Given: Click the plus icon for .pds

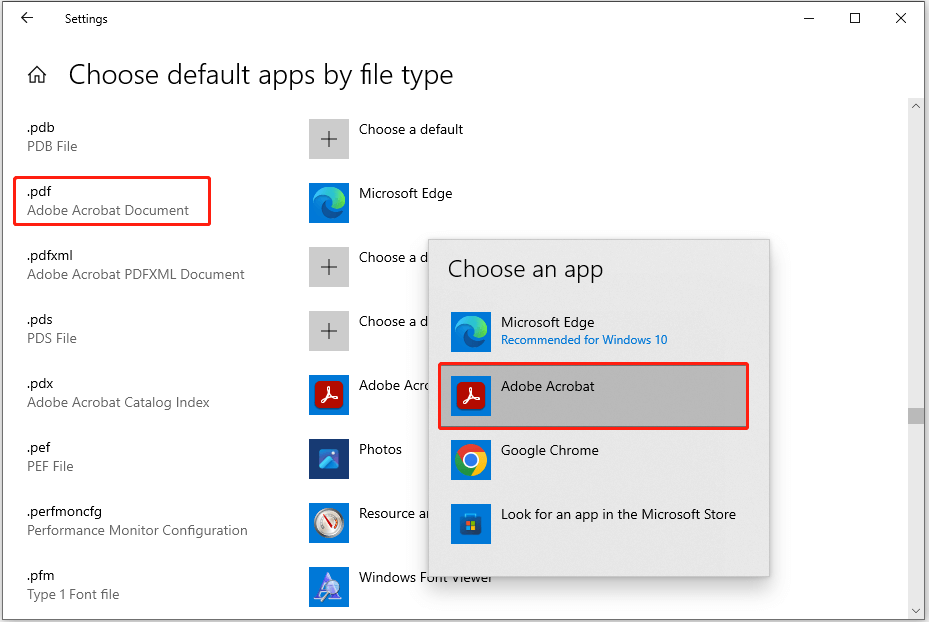Looking at the screenshot, I should point(329,331).
